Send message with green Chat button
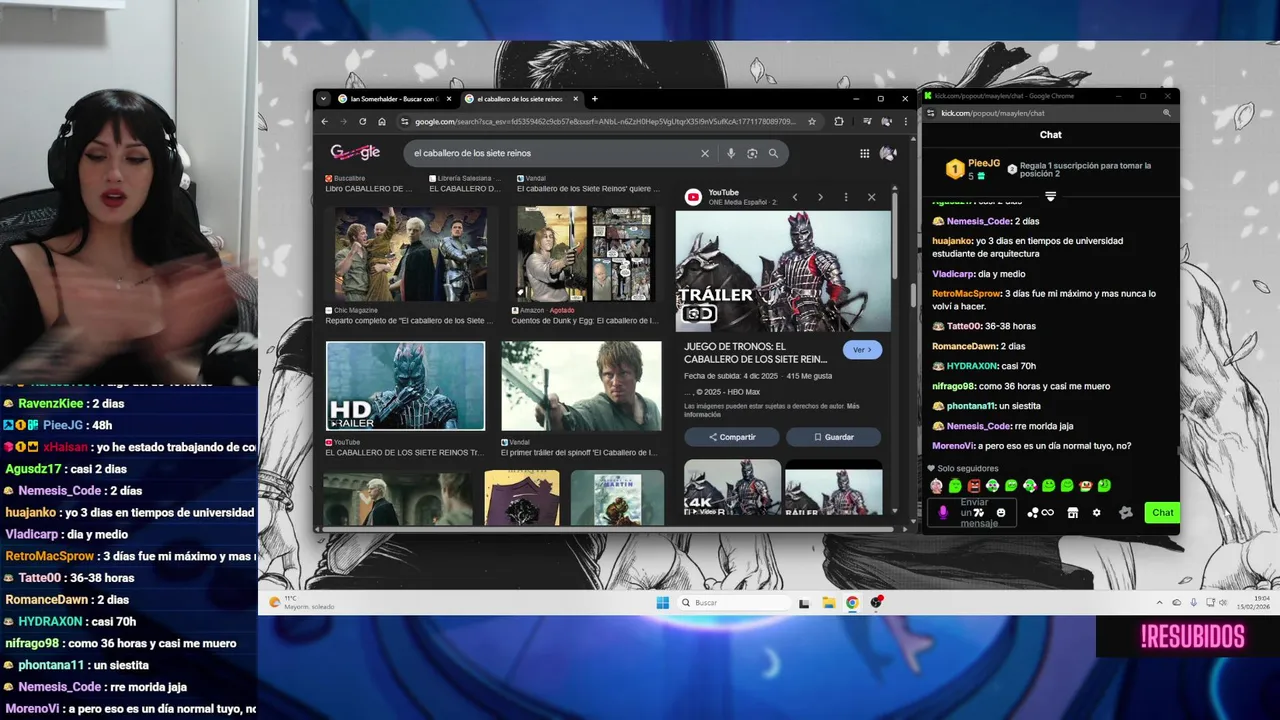The height and width of the screenshot is (720, 1280). click(1162, 512)
